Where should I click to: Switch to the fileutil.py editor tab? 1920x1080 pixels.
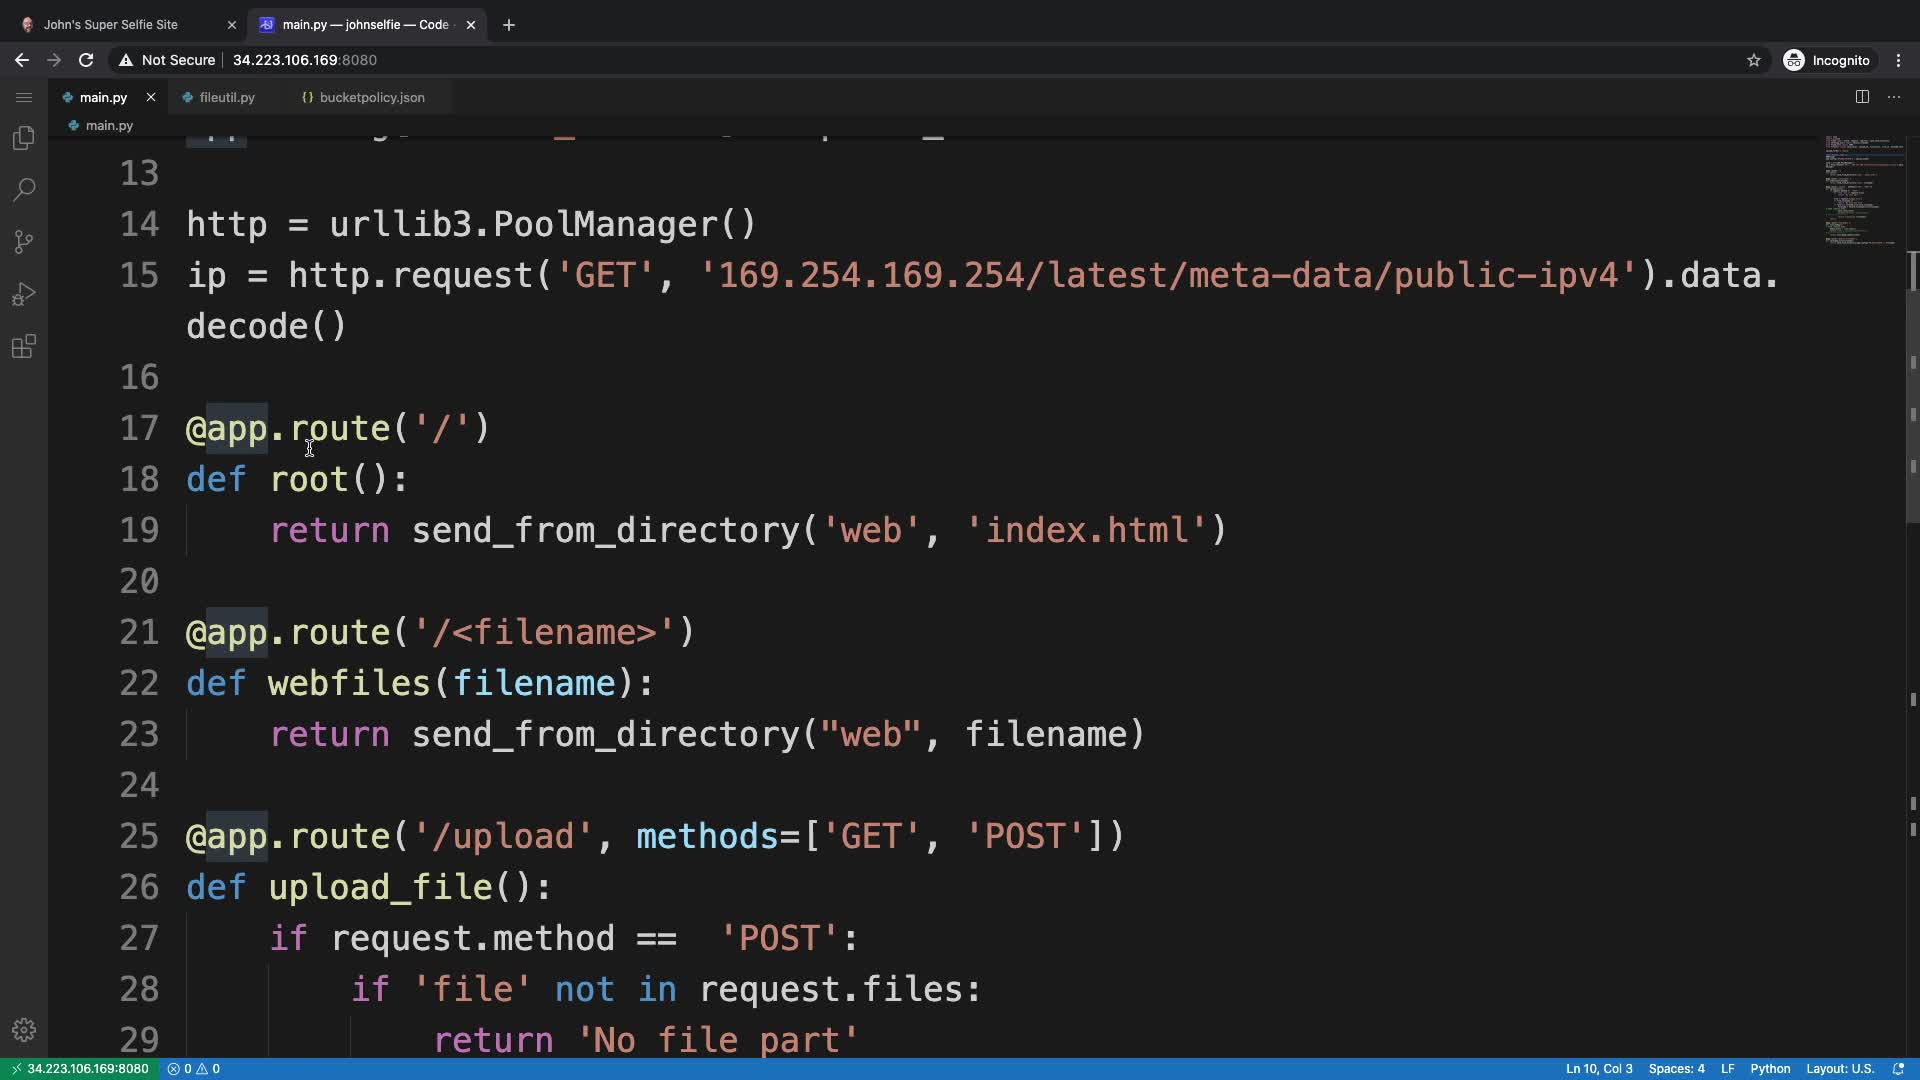tap(226, 97)
